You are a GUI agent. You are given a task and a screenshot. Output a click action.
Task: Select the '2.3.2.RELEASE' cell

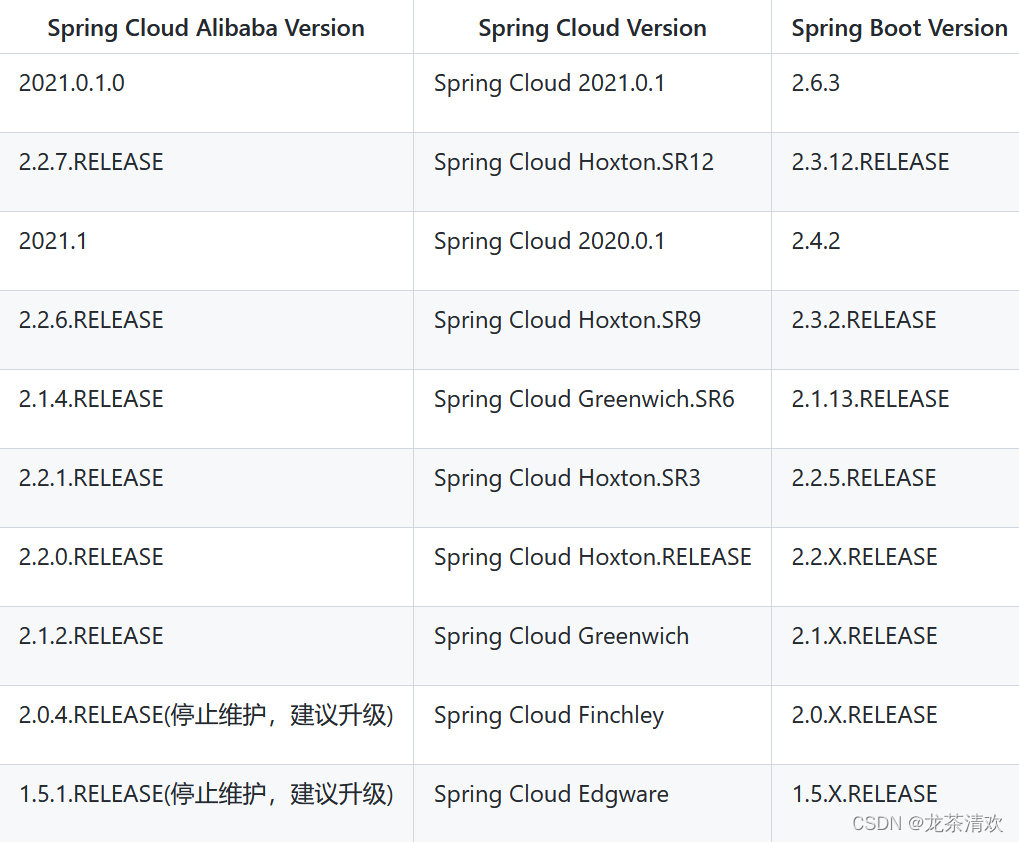[x=896, y=330]
